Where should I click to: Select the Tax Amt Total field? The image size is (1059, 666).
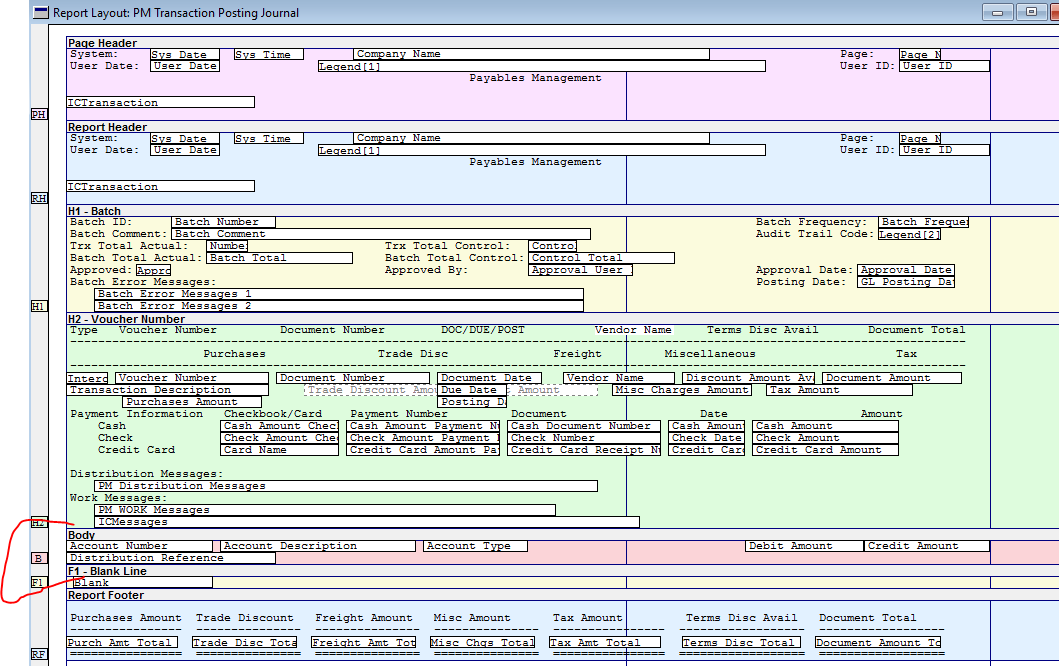coord(605,642)
